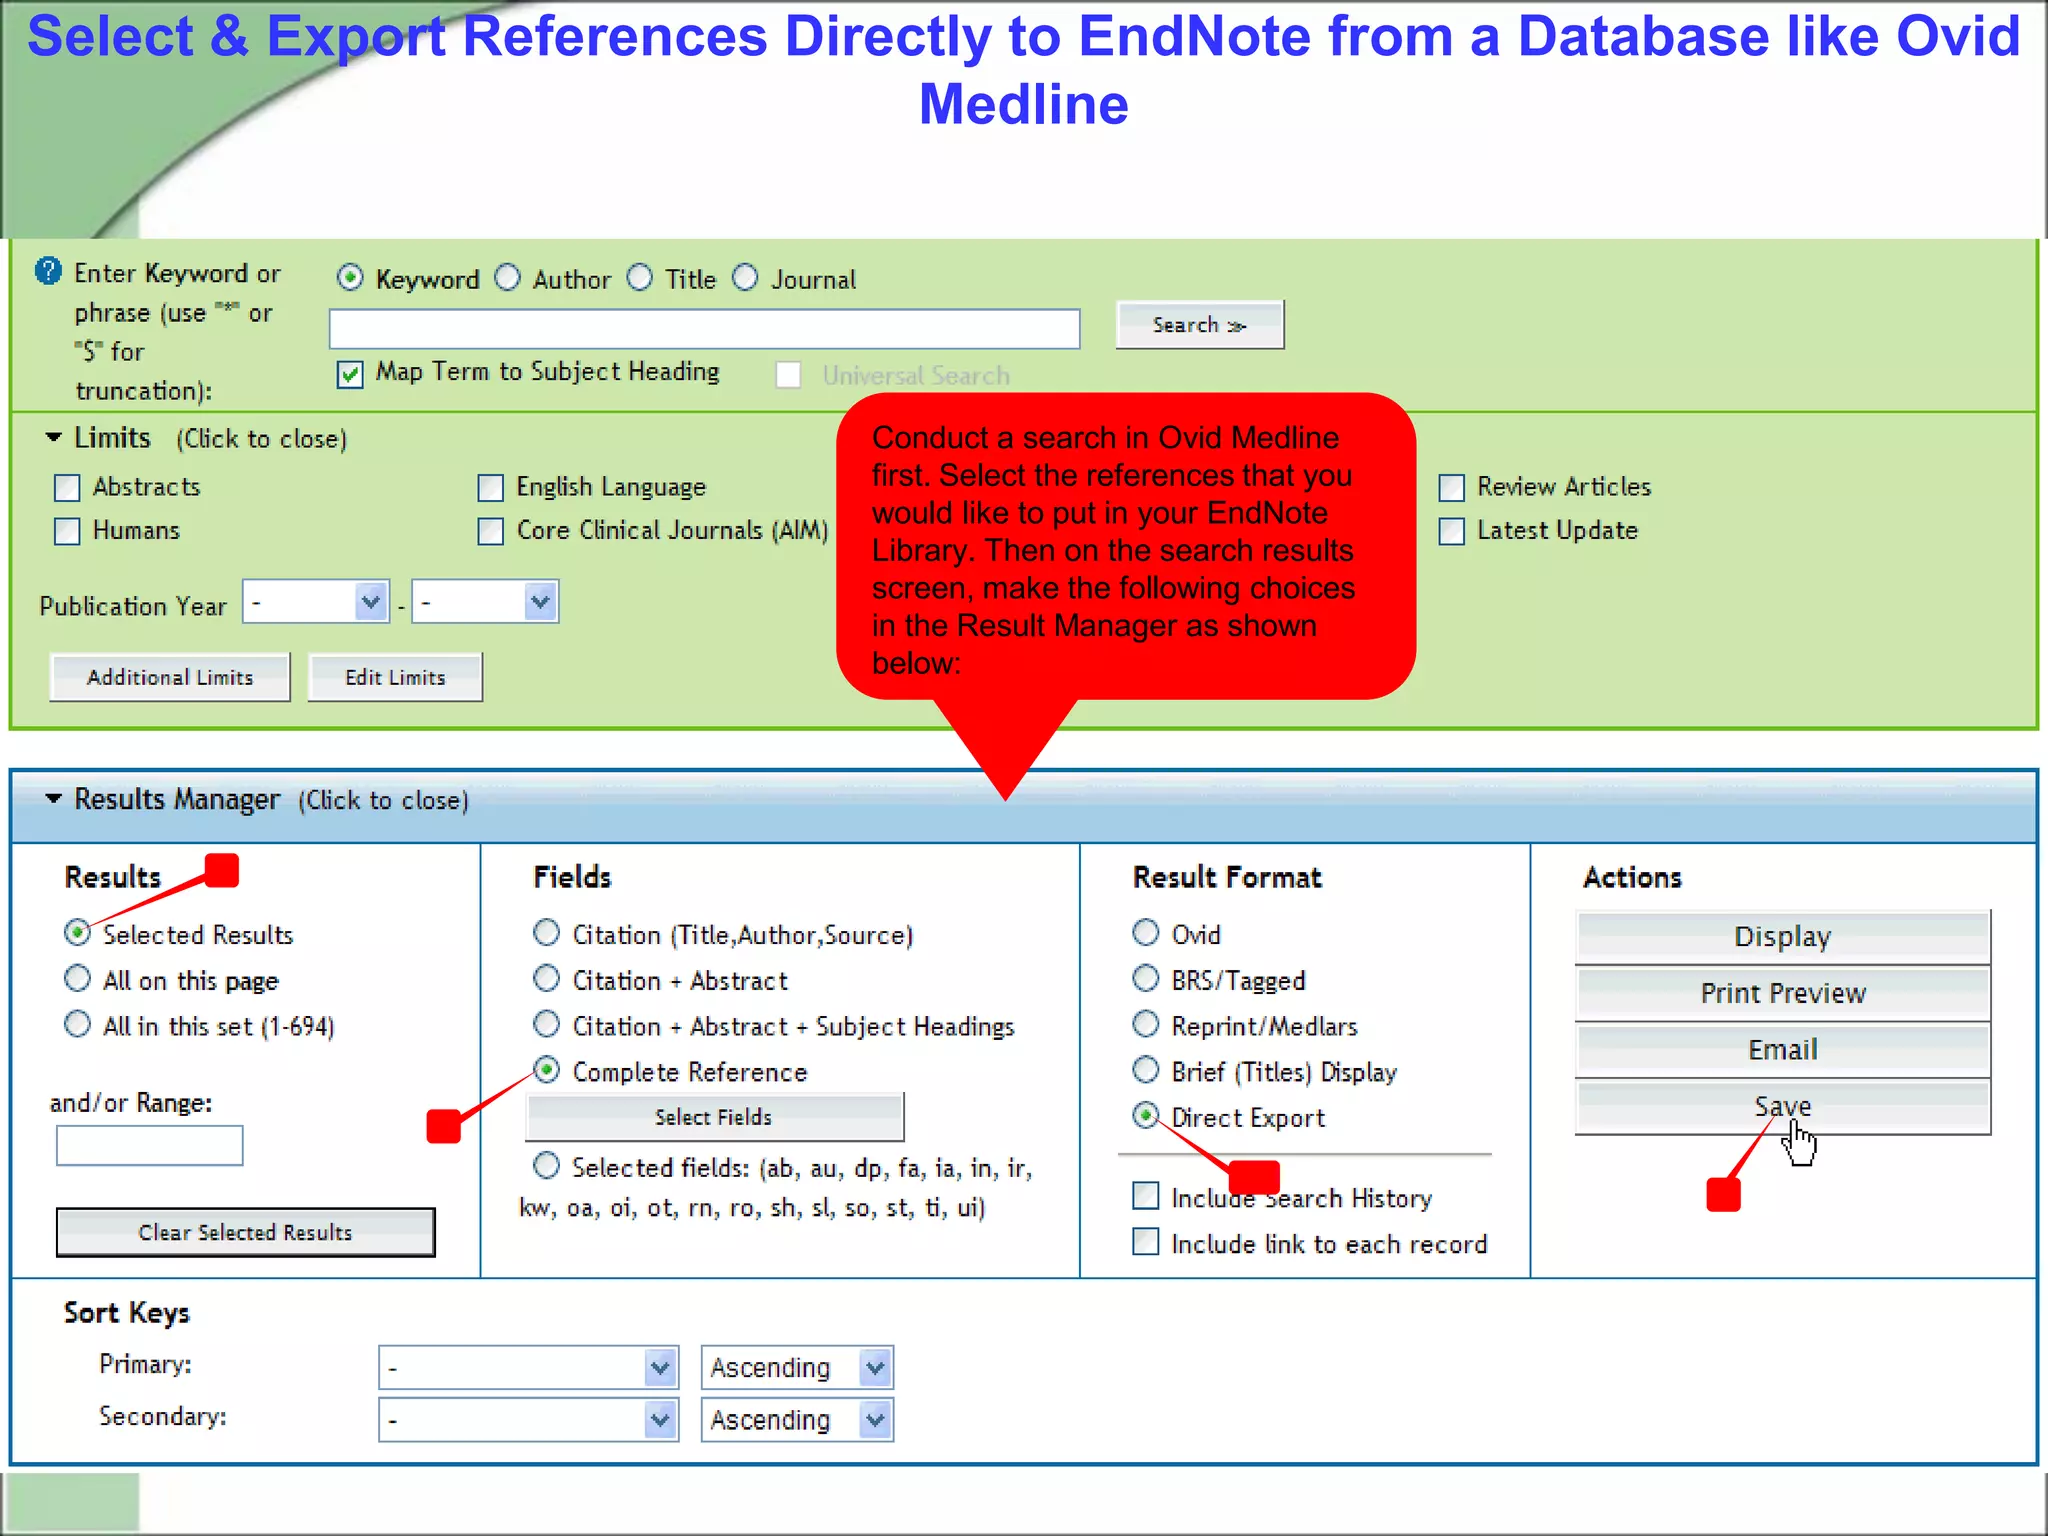
Task: Select Citation + Abstract fields option
Action: click(546, 978)
